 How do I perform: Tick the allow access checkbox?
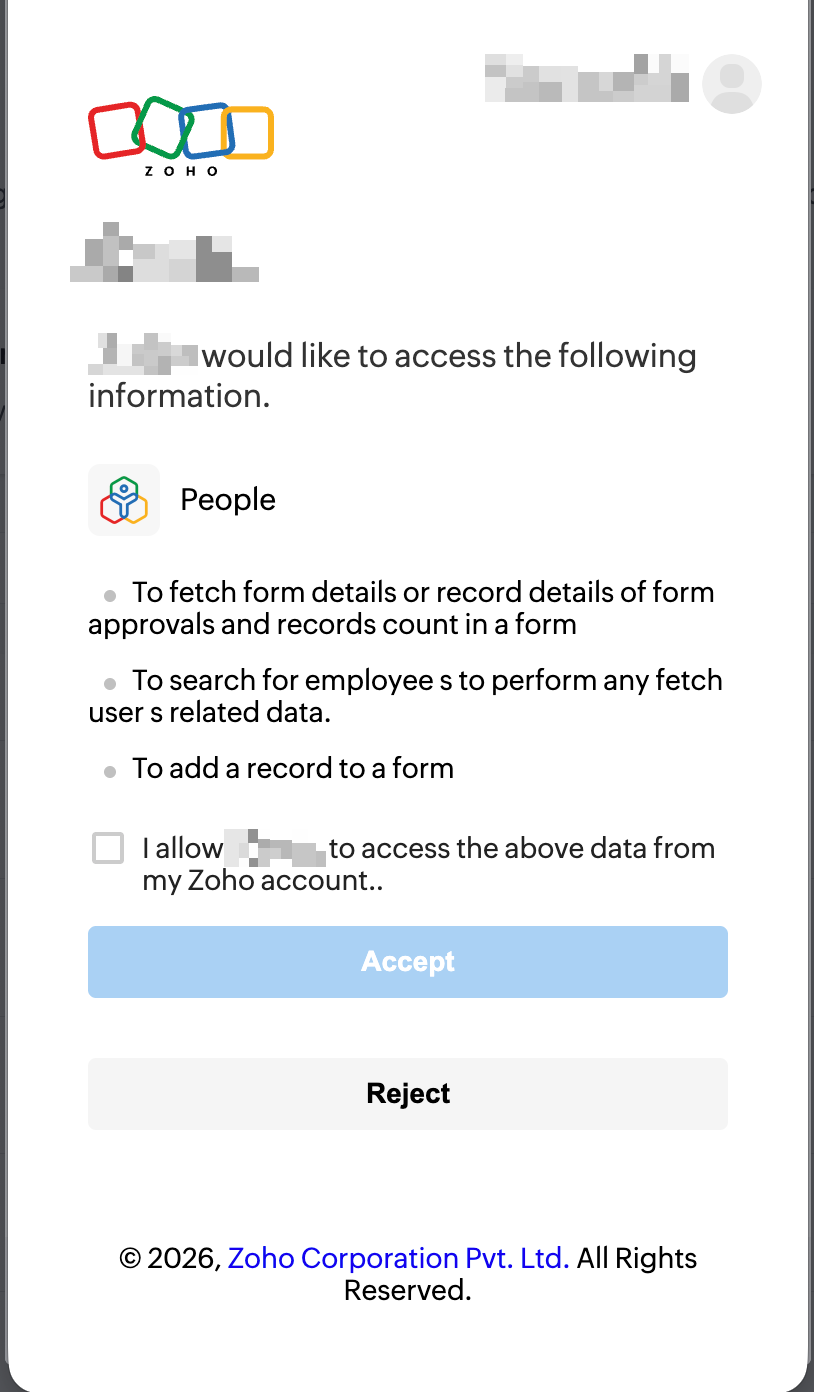[108, 848]
